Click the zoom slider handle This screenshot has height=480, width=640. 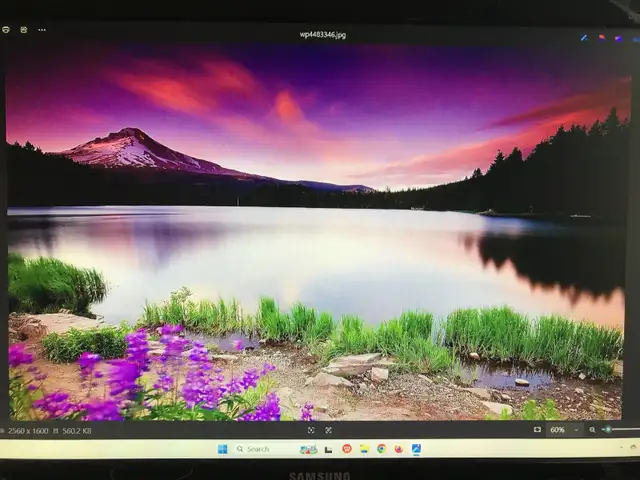point(608,429)
